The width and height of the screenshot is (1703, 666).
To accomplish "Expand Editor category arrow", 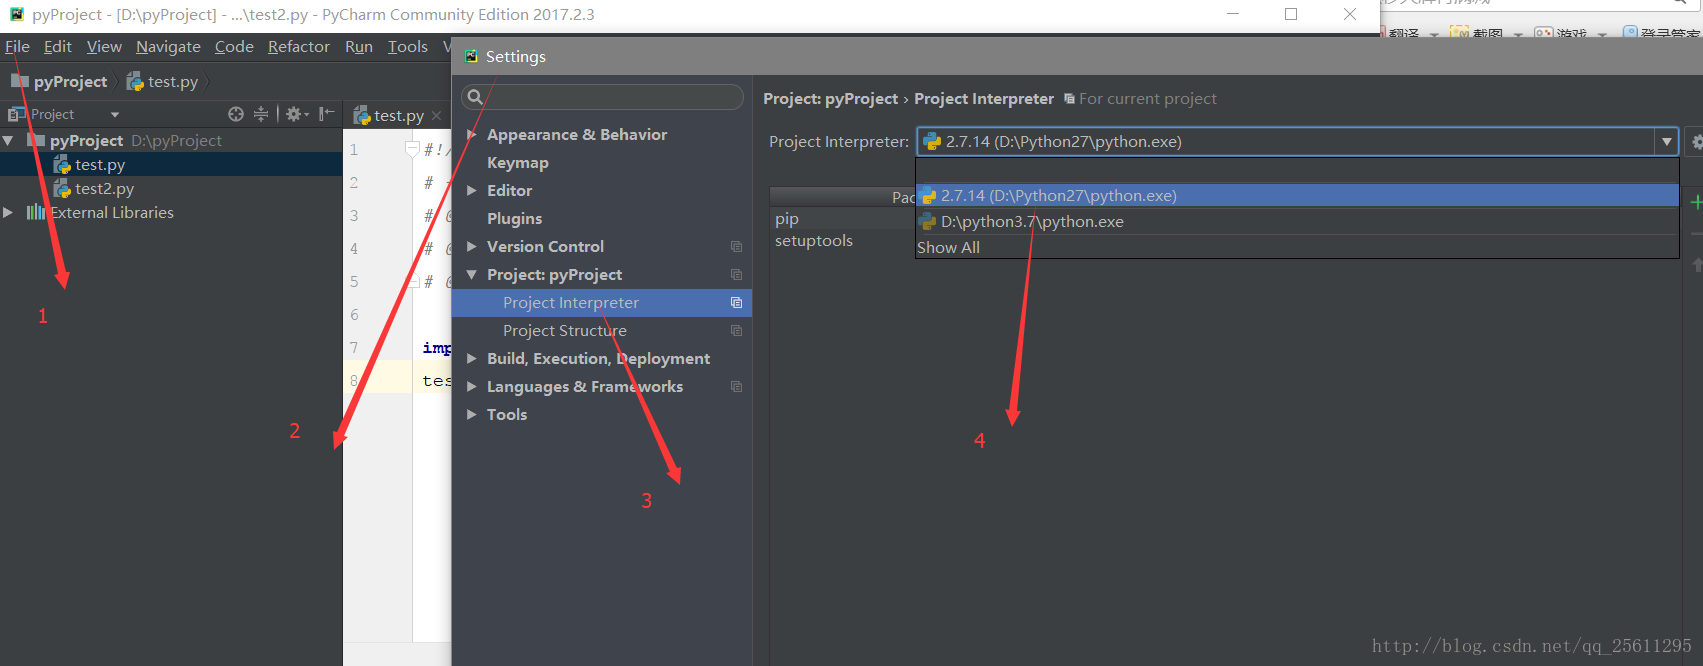I will pos(472,191).
